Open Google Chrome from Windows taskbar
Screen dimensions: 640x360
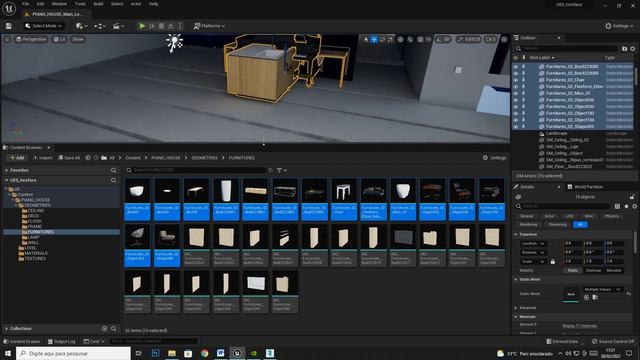click(x=204, y=353)
